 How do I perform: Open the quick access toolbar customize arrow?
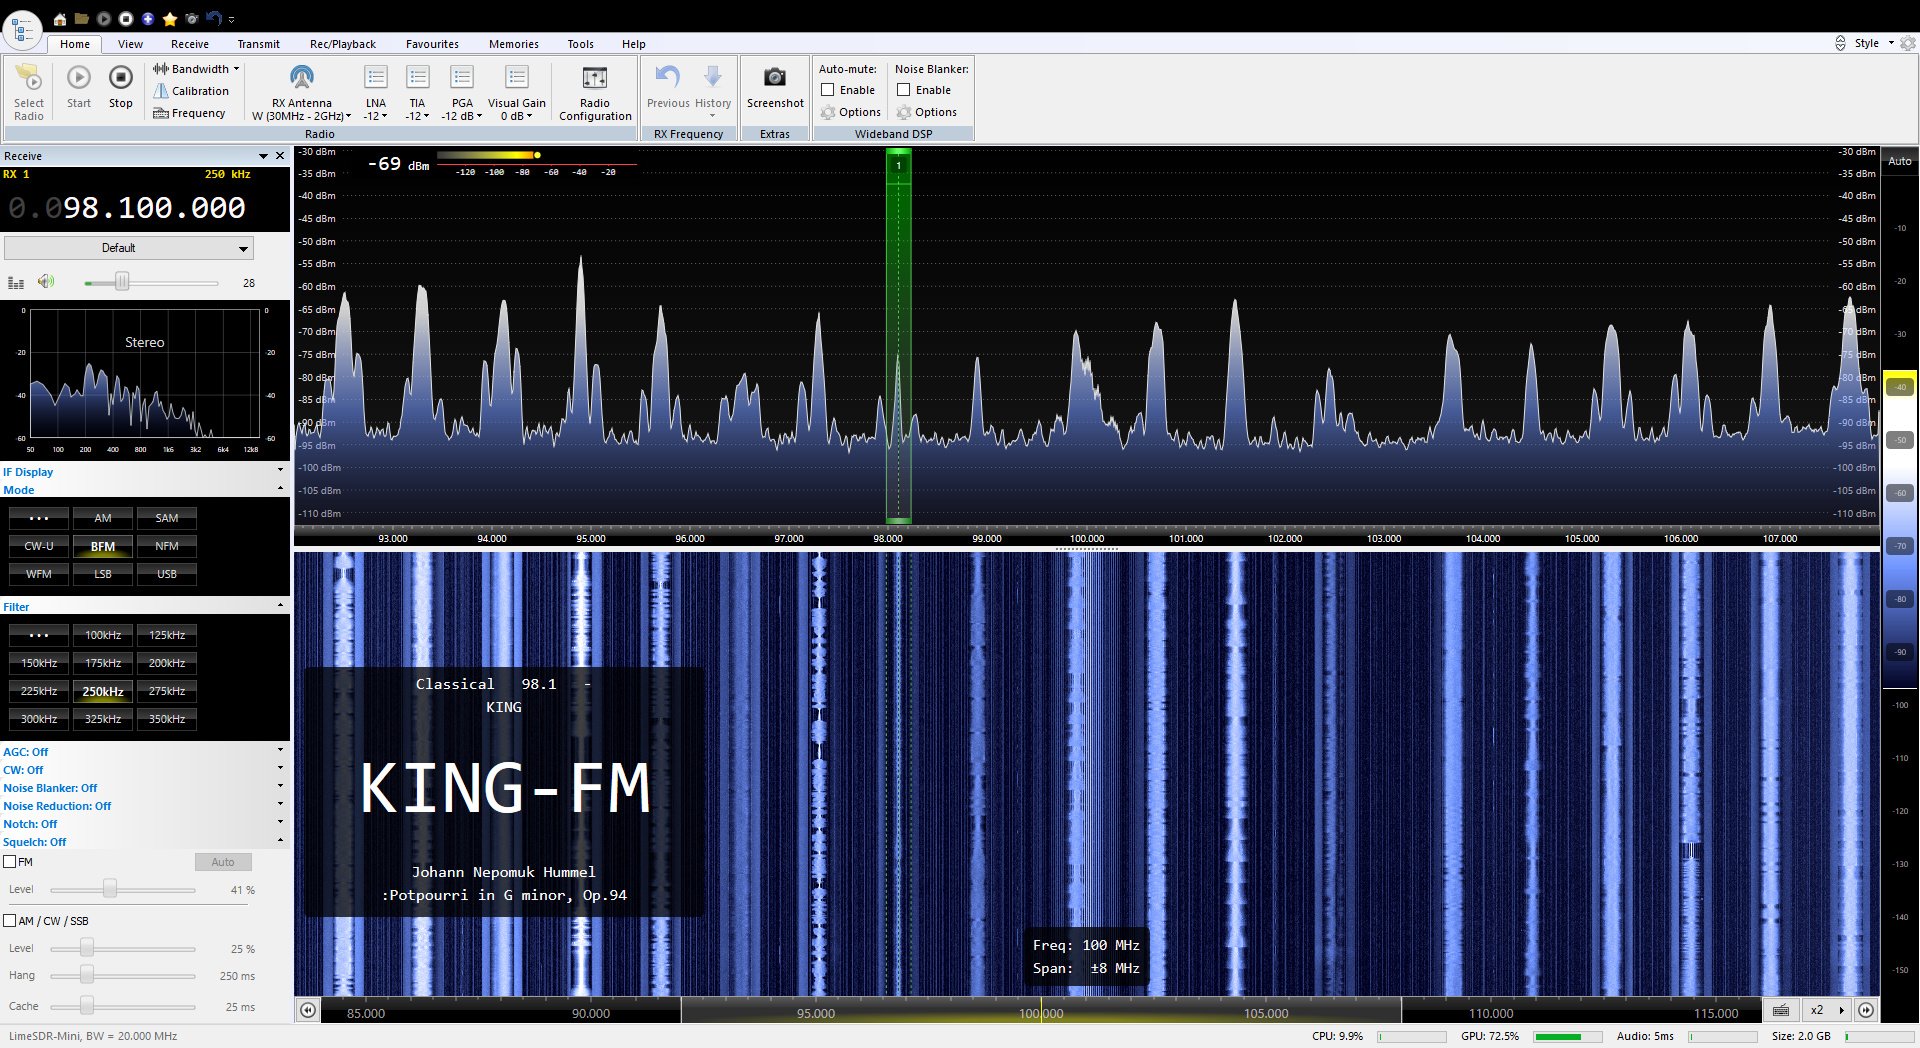point(232,20)
